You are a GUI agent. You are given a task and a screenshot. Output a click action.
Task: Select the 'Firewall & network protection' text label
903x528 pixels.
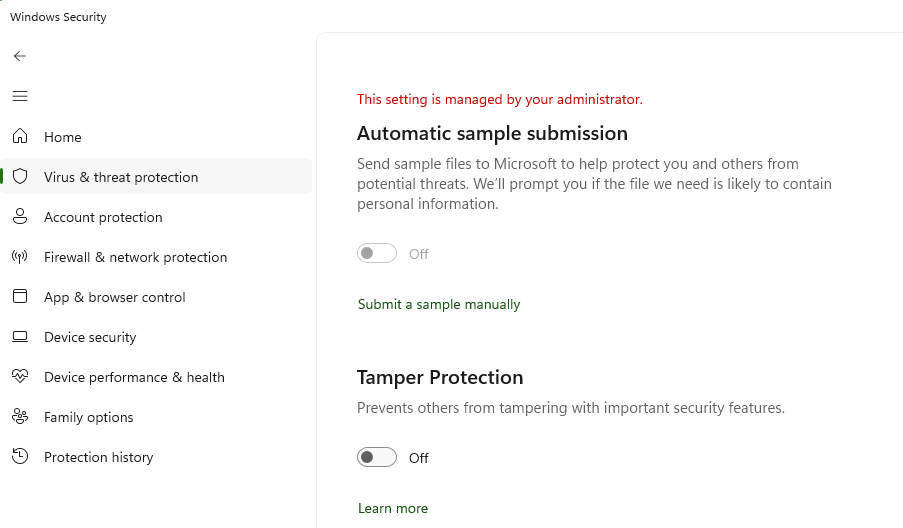(x=135, y=257)
